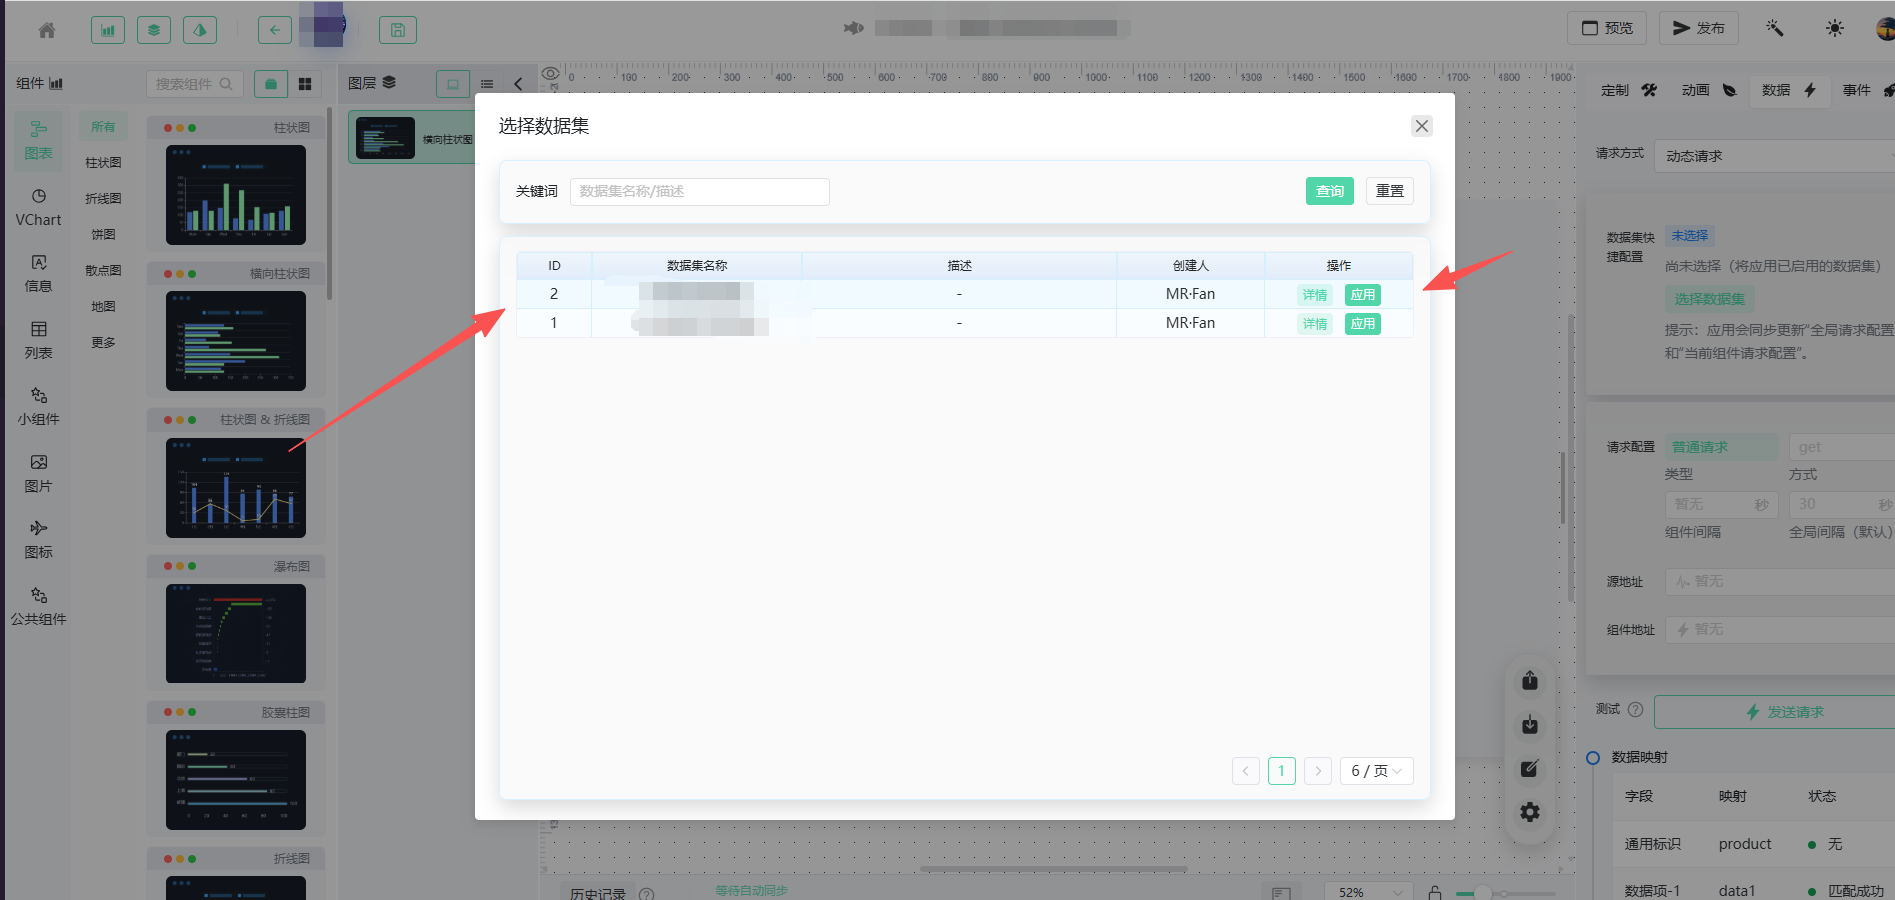
Task: Open the page size dropdown 6 / 页
Action: (1376, 771)
